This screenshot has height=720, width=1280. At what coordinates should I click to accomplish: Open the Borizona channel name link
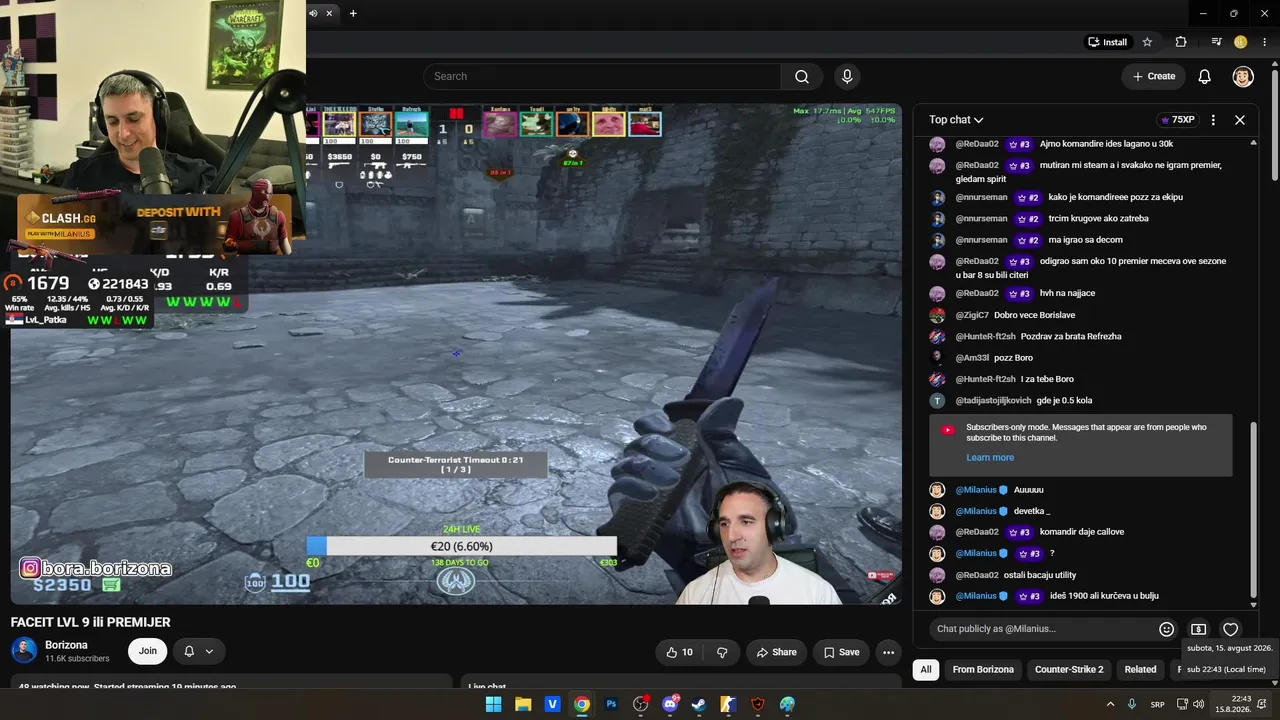66,645
